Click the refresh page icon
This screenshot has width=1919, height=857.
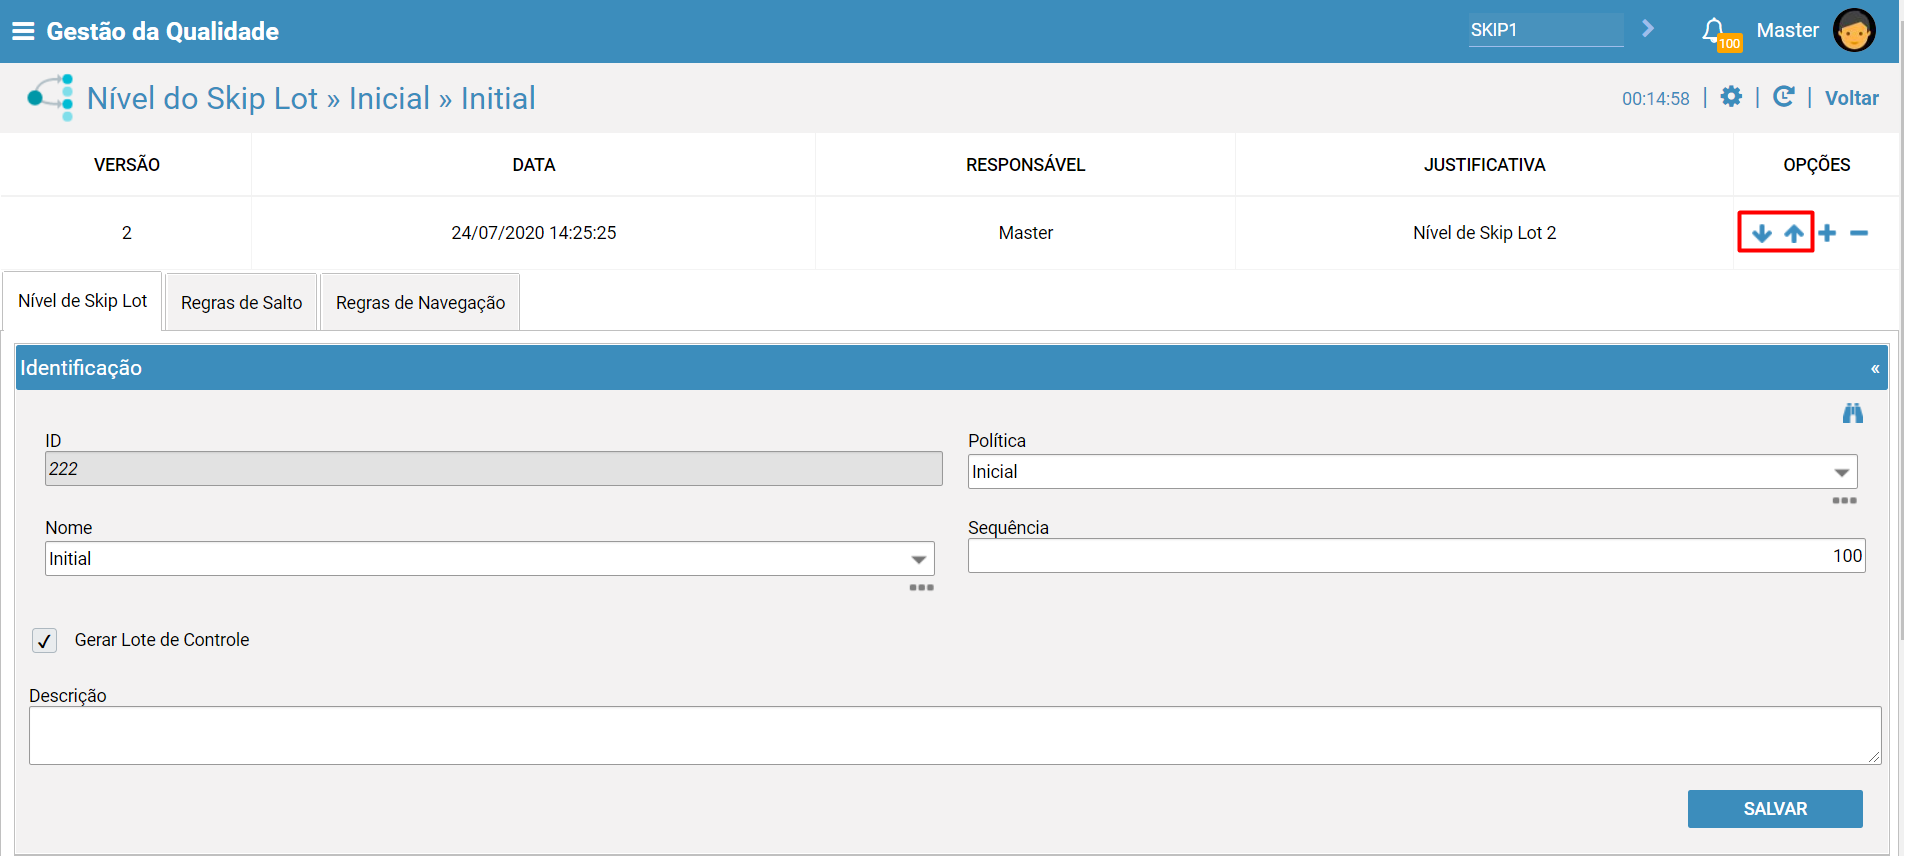(1784, 97)
